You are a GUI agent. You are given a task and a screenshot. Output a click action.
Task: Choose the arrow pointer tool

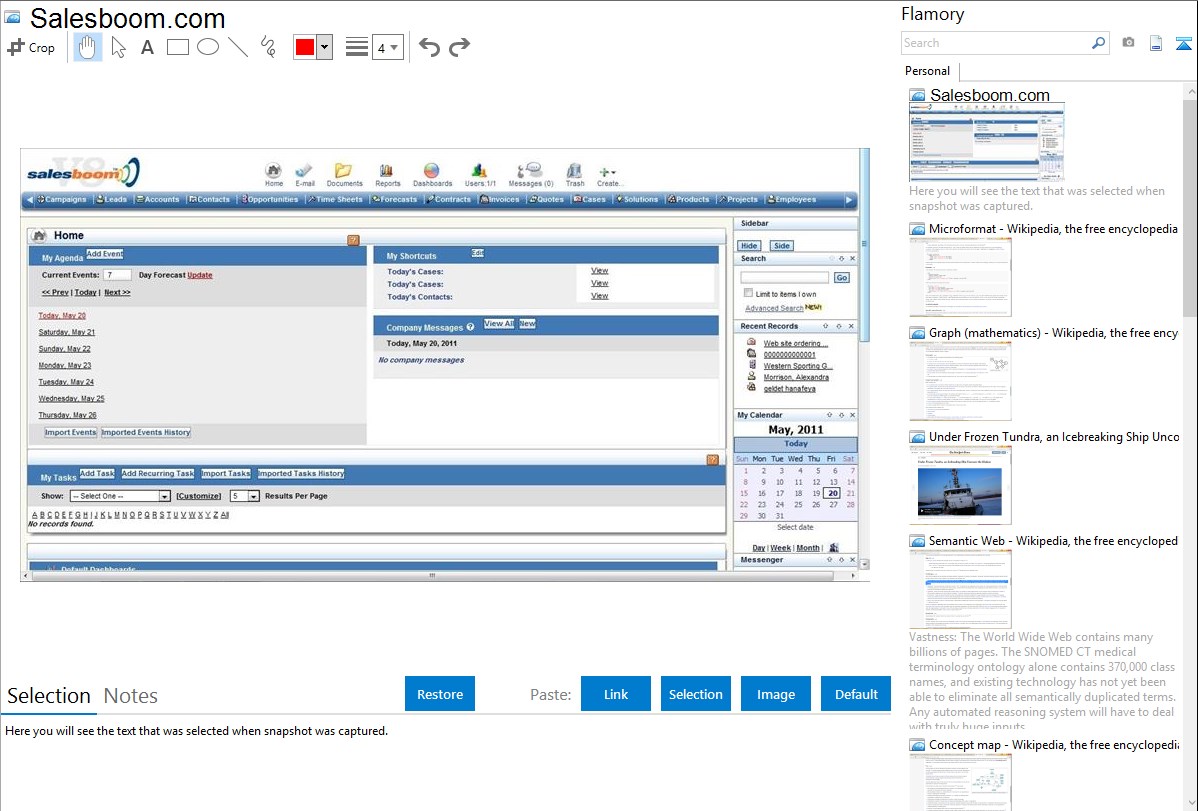coord(118,47)
